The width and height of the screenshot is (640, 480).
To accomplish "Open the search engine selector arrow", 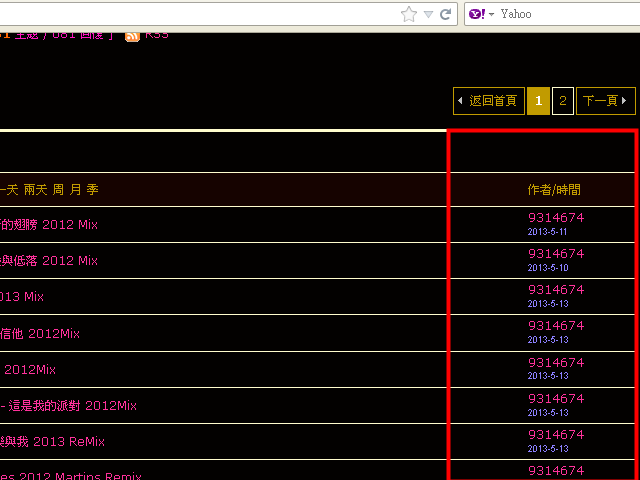I will [x=491, y=14].
